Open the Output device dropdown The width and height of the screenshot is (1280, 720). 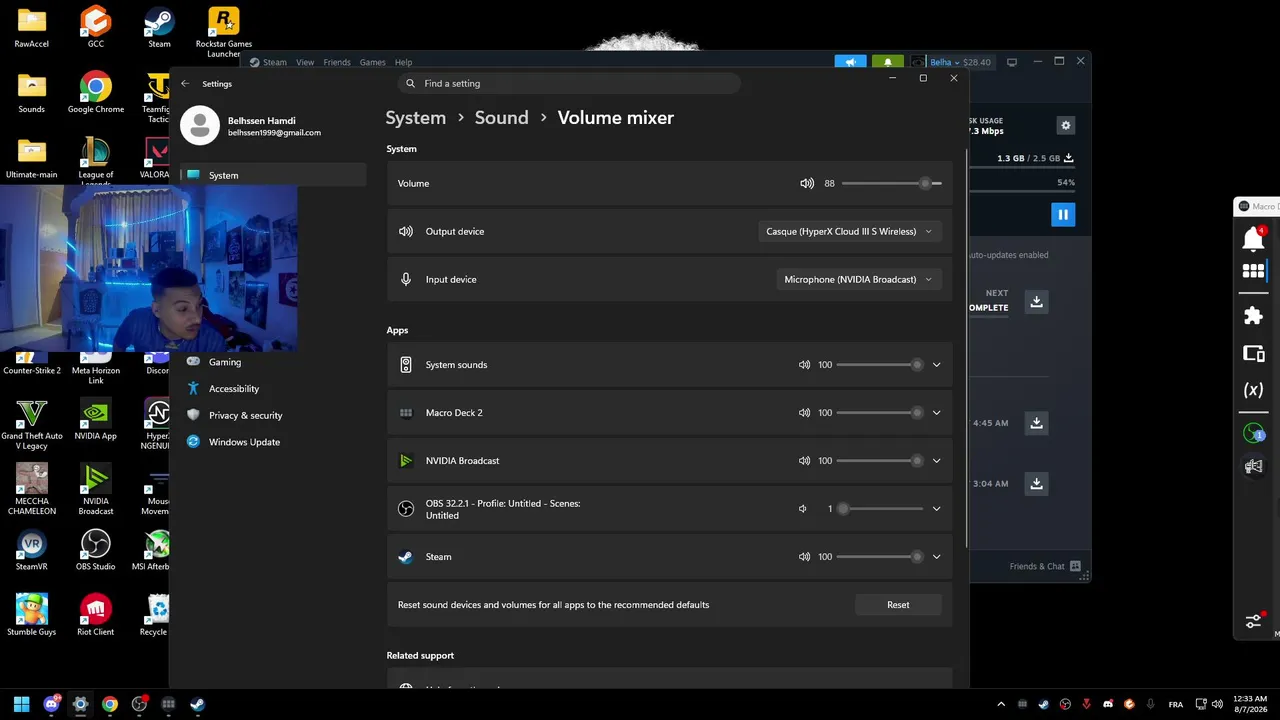[x=849, y=231]
